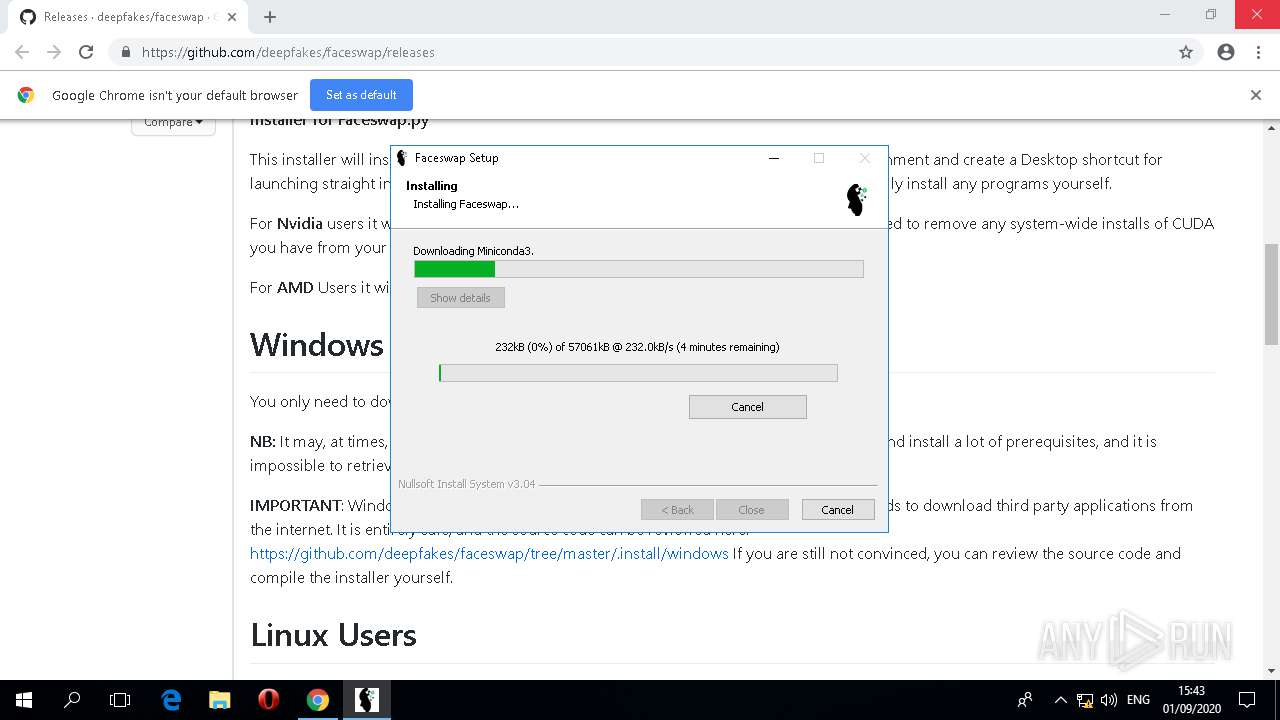
Task: Cancel the Miniconda3 download
Action: pos(747,407)
